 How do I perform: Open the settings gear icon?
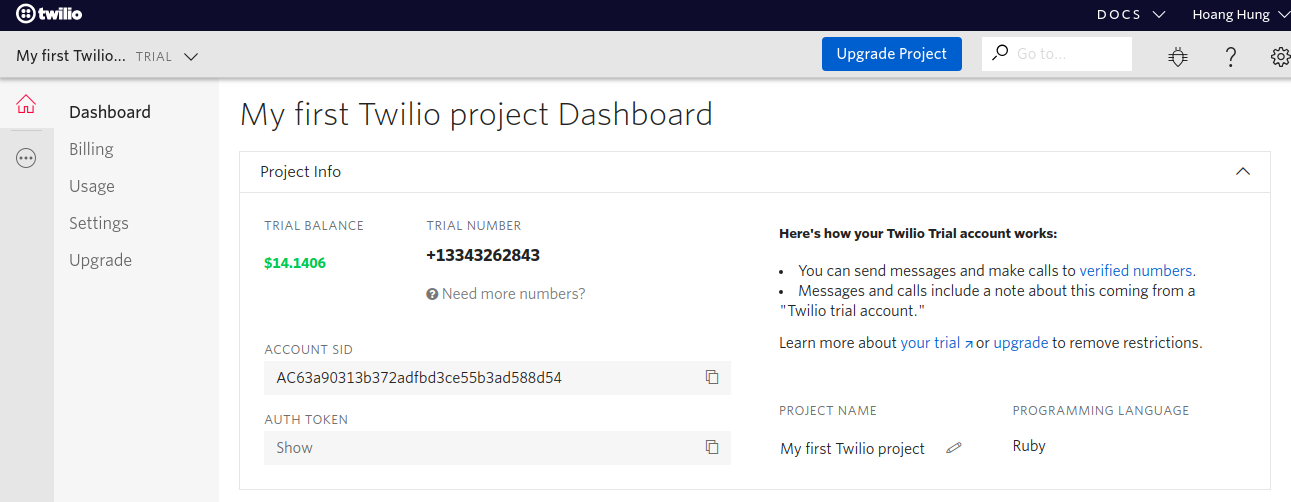pyautogui.click(x=1280, y=57)
